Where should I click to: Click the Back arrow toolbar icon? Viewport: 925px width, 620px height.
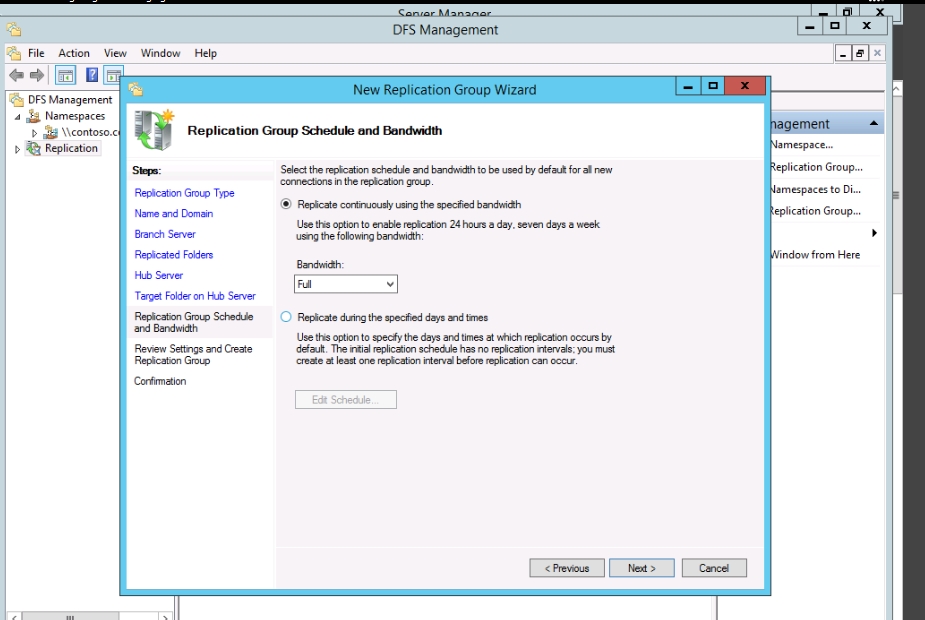(x=15, y=76)
